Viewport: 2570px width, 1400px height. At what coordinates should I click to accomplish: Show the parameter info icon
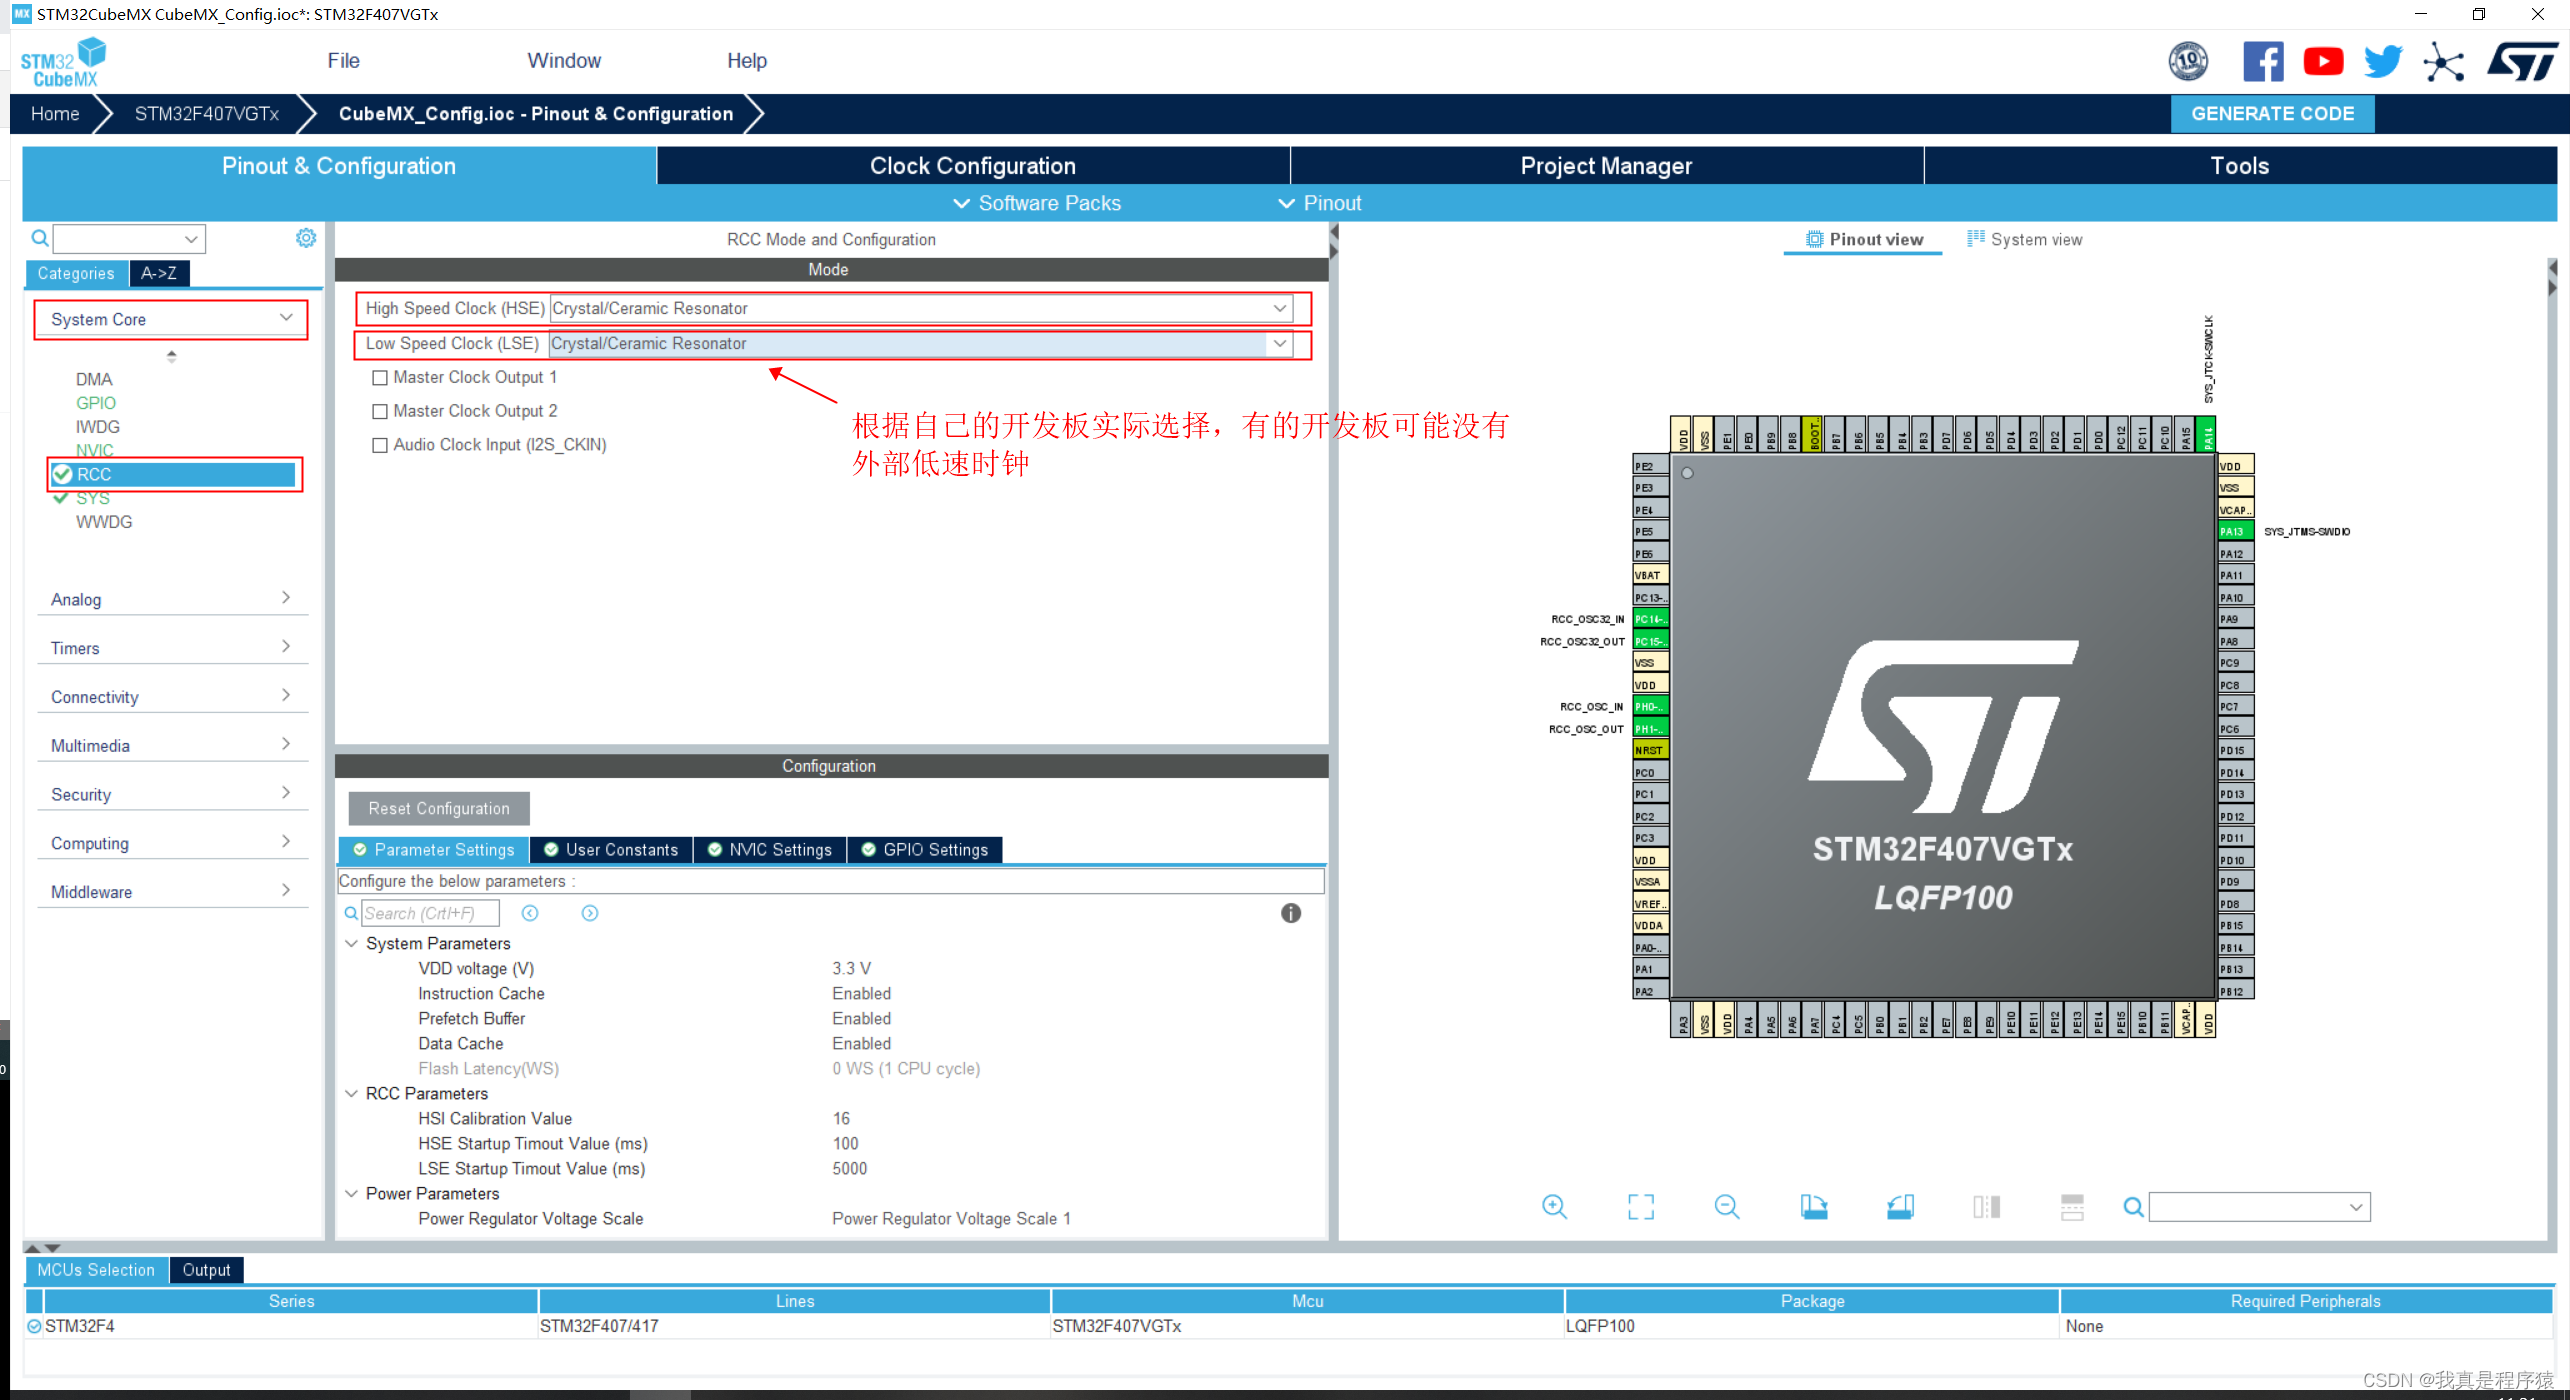pyautogui.click(x=1291, y=913)
